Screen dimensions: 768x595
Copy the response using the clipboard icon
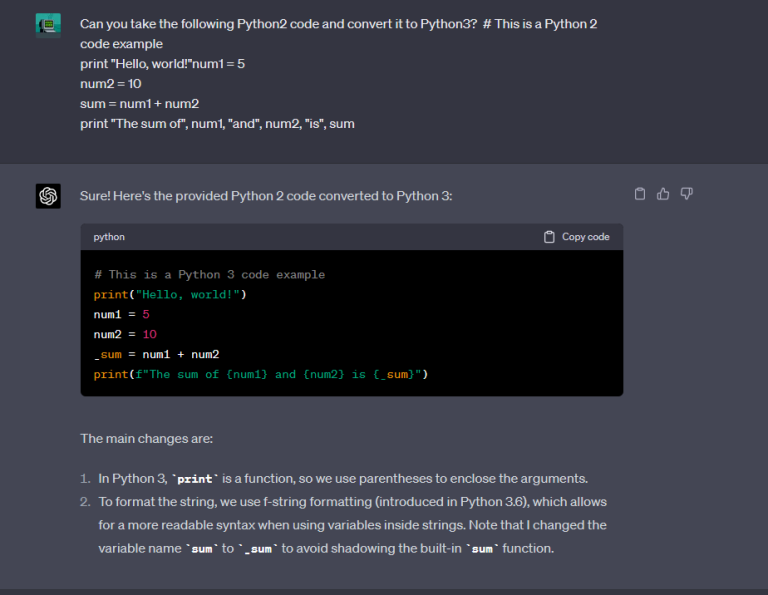tap(640, 194)
